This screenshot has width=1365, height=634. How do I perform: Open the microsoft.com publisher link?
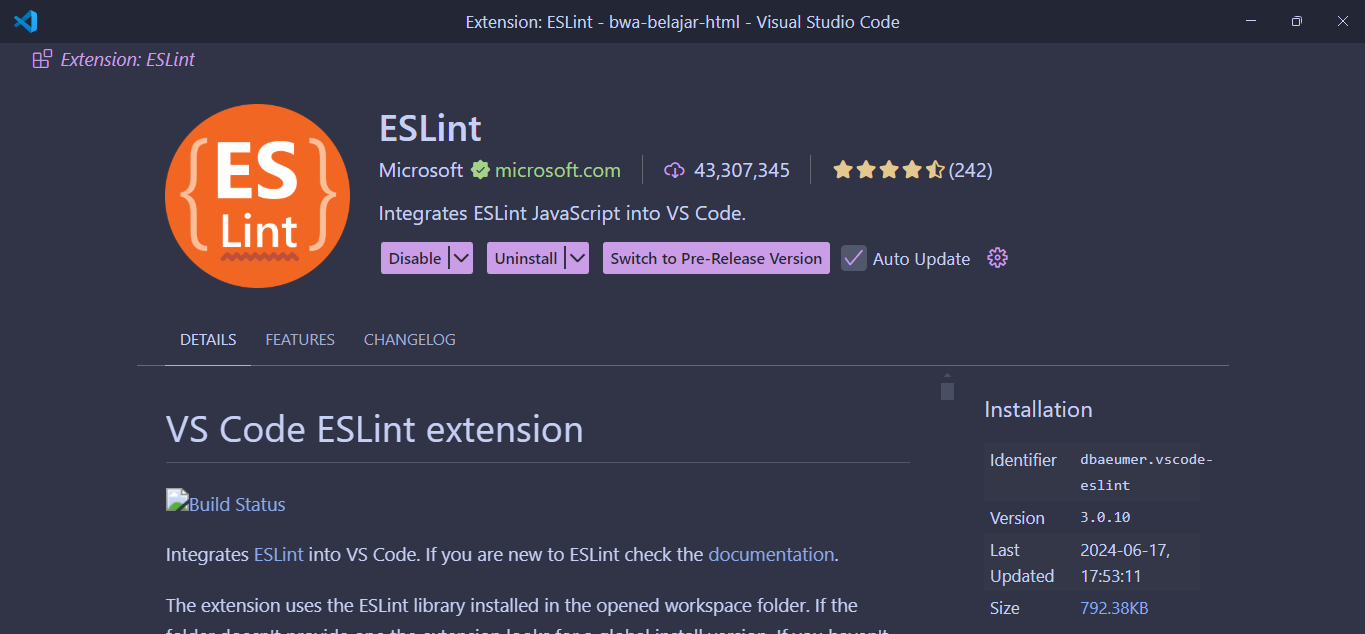[558, 170]
